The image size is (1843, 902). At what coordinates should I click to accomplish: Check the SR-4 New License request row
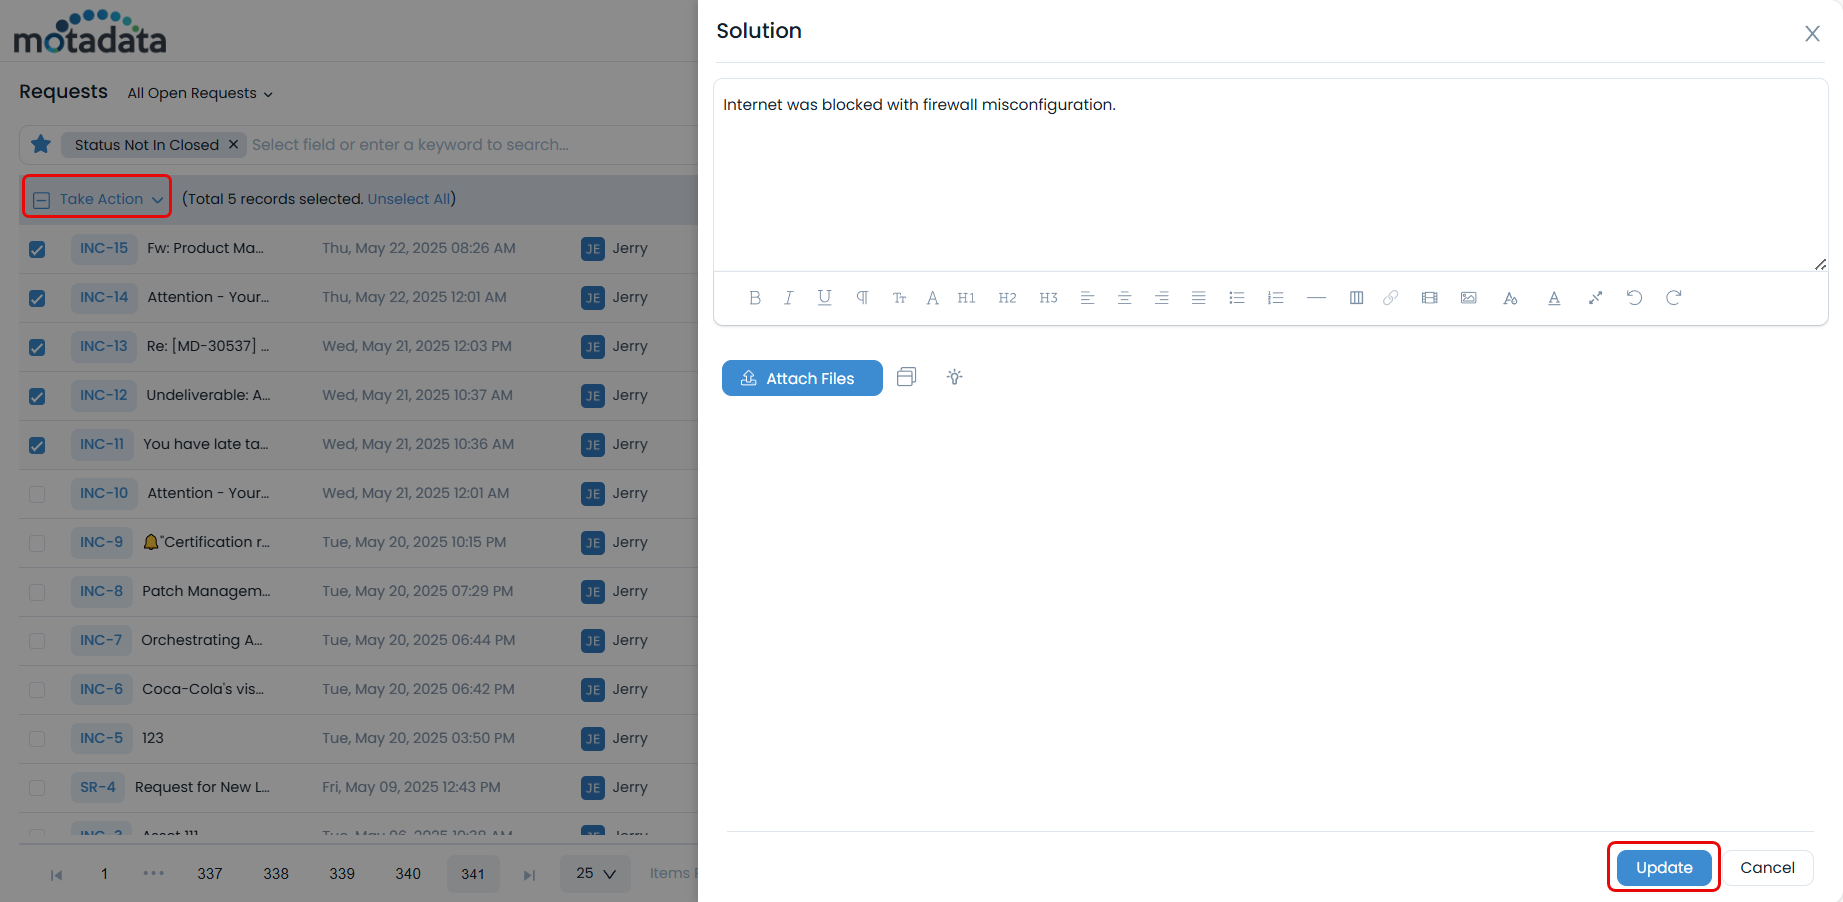pyautogui.click(x=37, y=787)
